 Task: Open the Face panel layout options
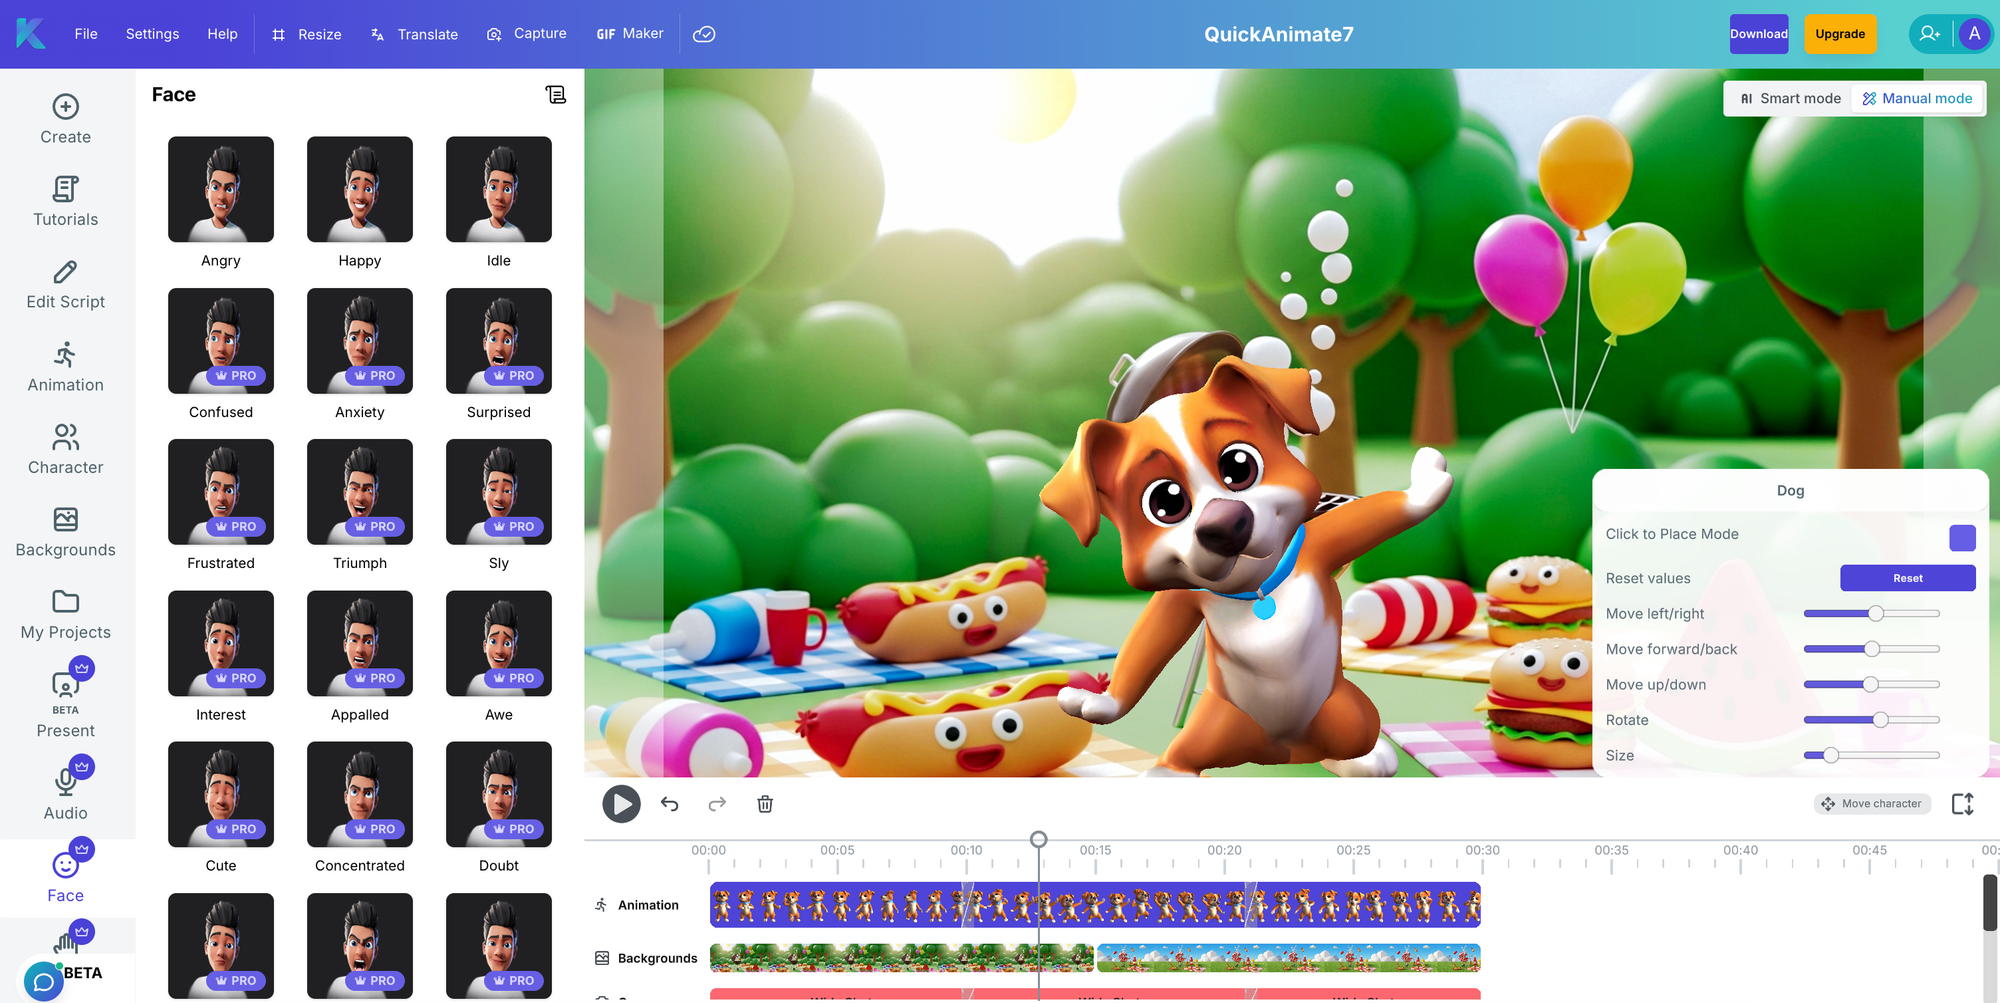(556, 93)
